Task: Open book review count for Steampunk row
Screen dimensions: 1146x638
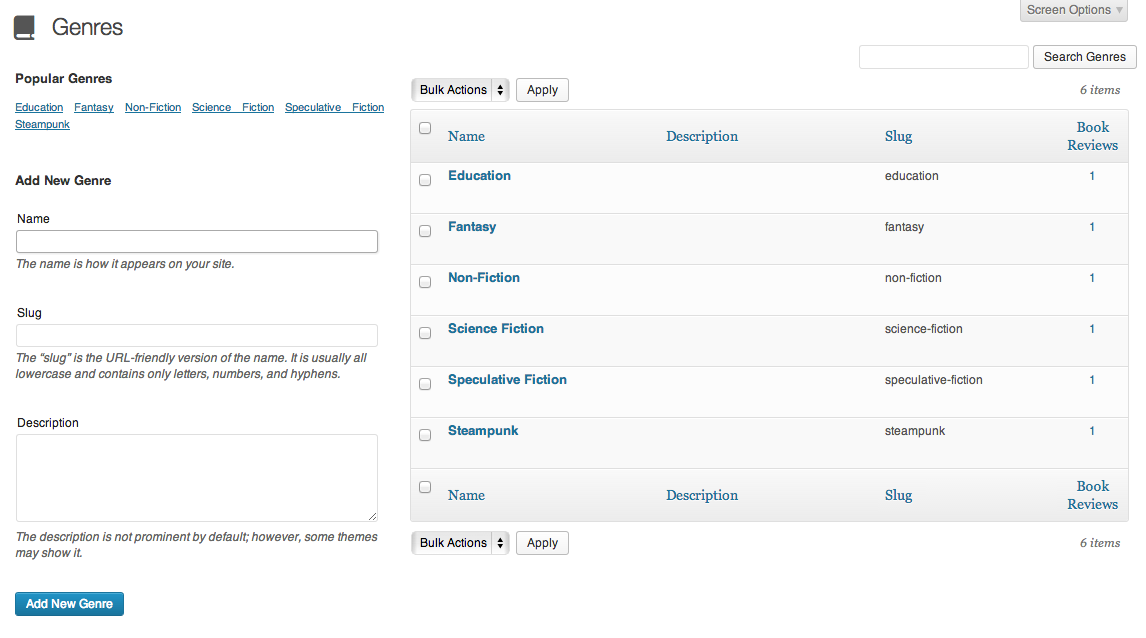Action: point(1092,431)
